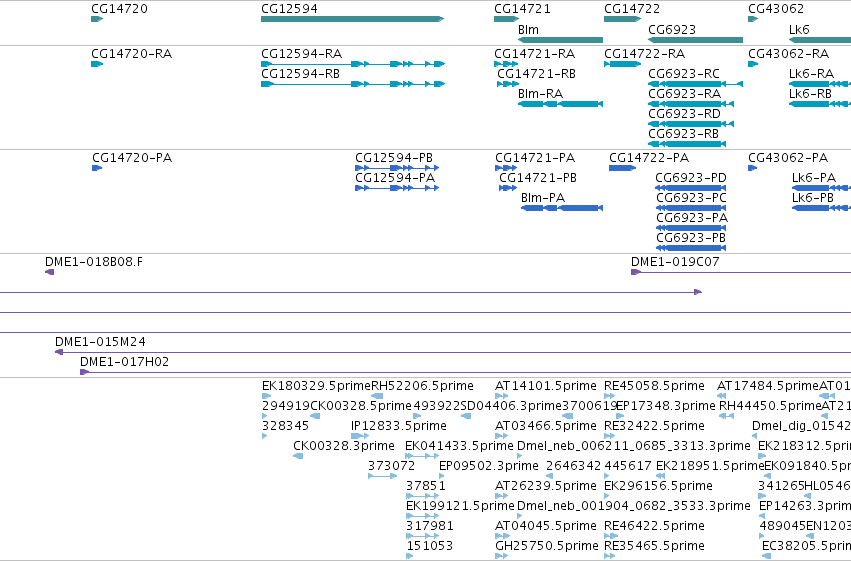Viewport: 851px width, 561px height.
Task: Select the CG6923-RA transcript
Action: (691, 104)
